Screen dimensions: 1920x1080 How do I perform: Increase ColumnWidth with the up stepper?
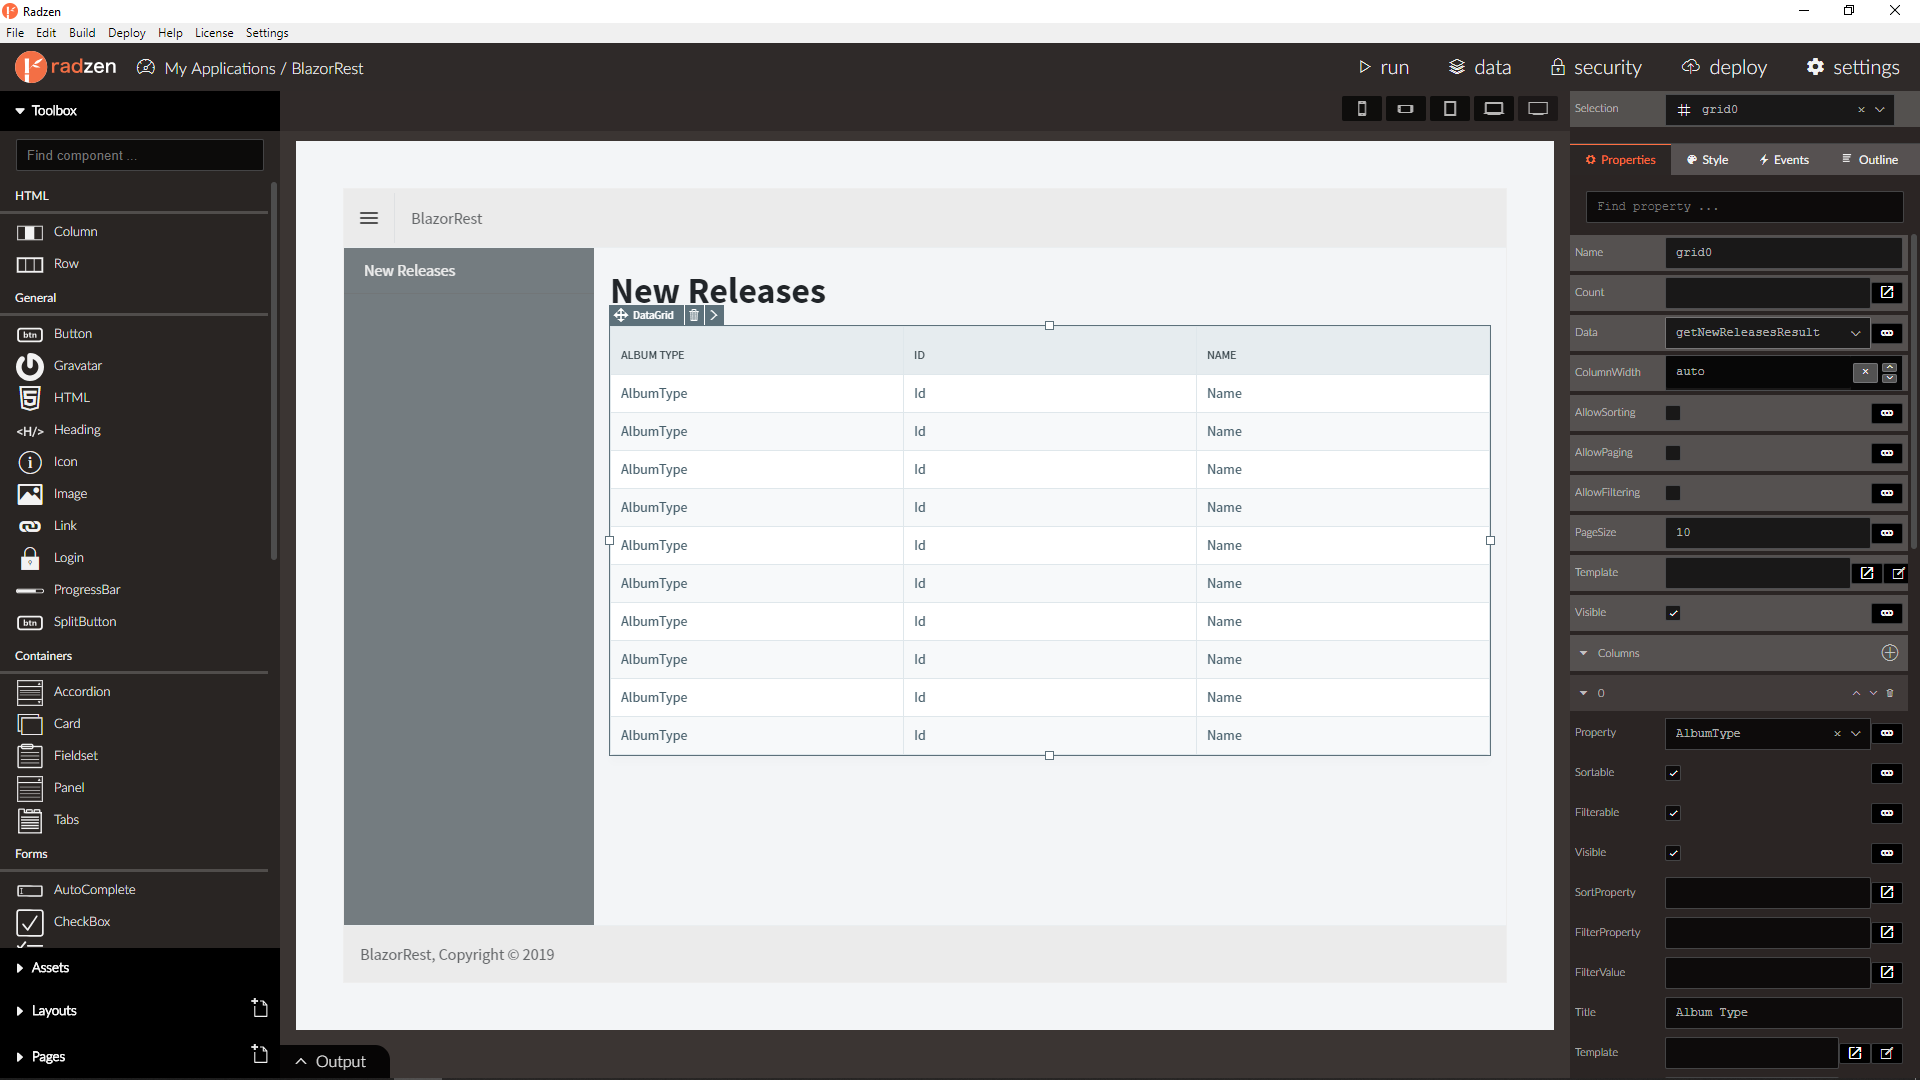1889,367
